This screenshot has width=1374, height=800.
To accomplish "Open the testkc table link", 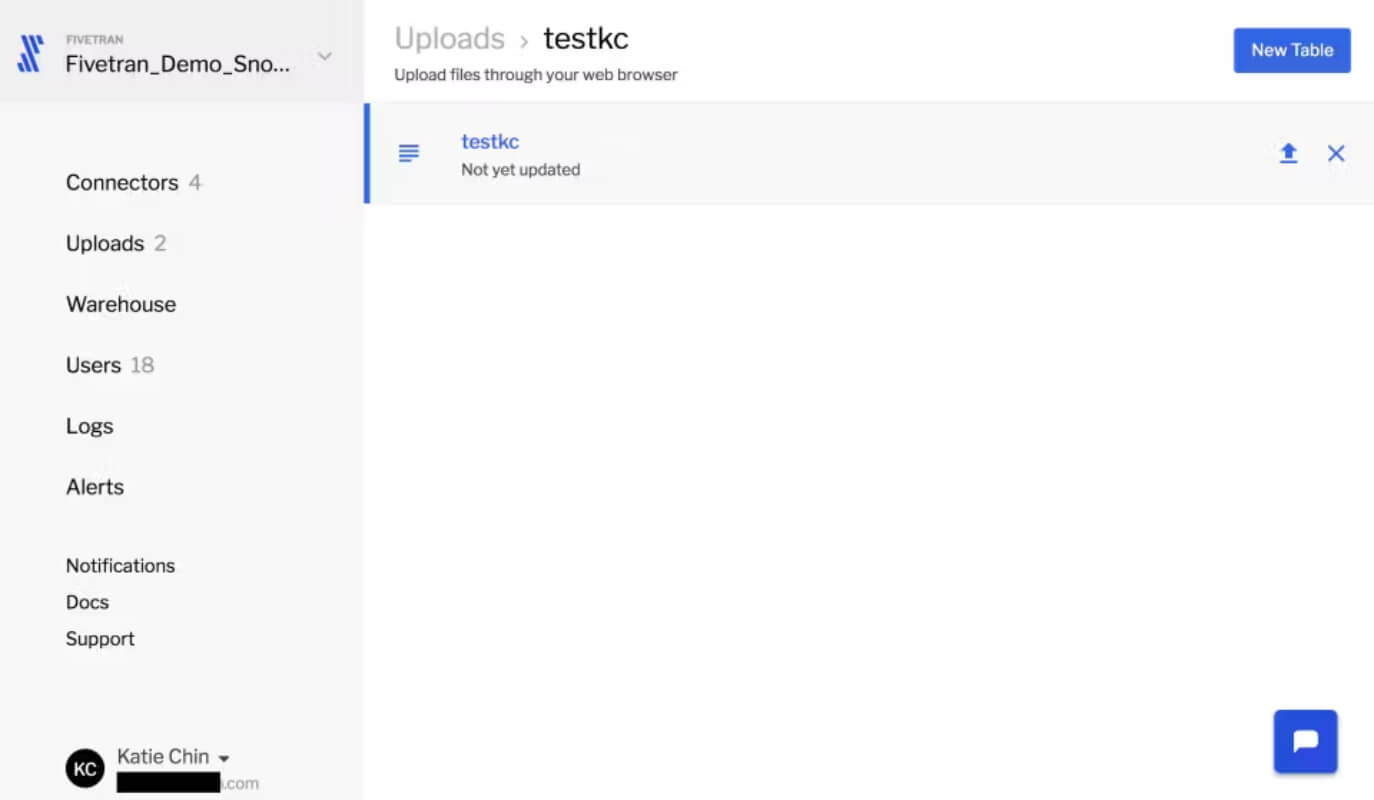I will [490, 142].
